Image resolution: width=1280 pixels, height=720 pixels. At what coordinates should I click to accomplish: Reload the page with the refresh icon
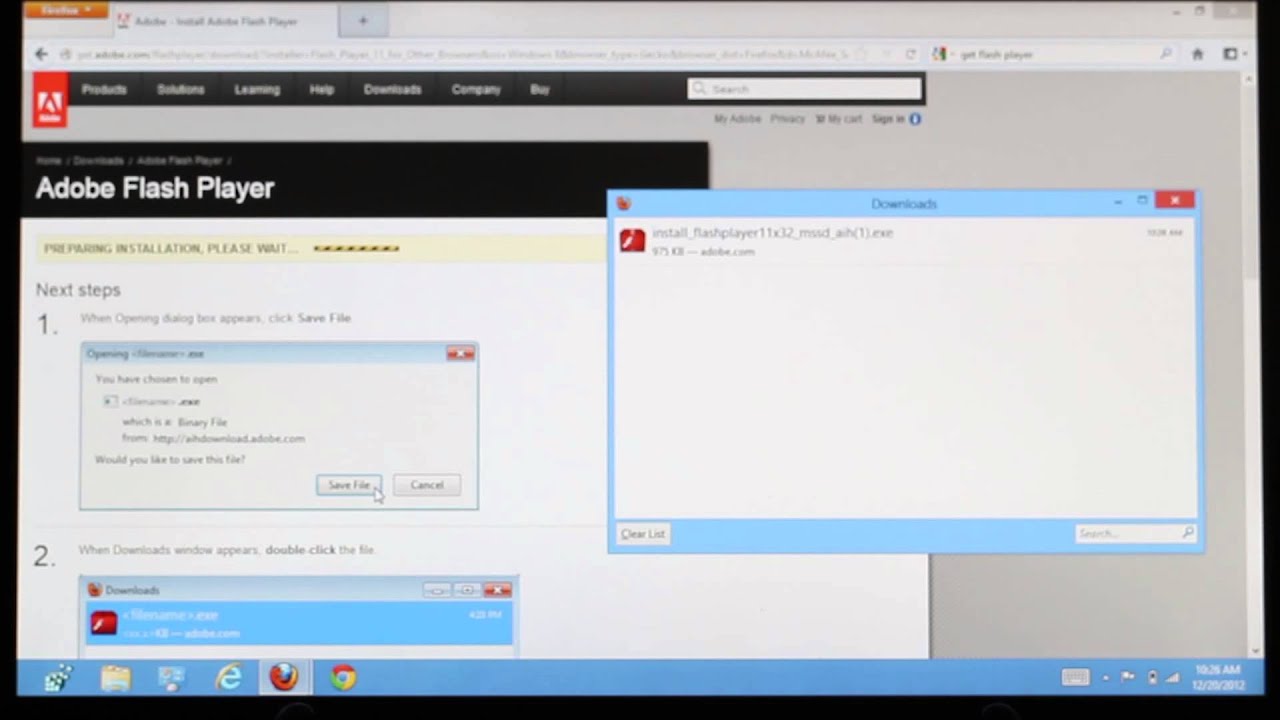coord(910,54)
